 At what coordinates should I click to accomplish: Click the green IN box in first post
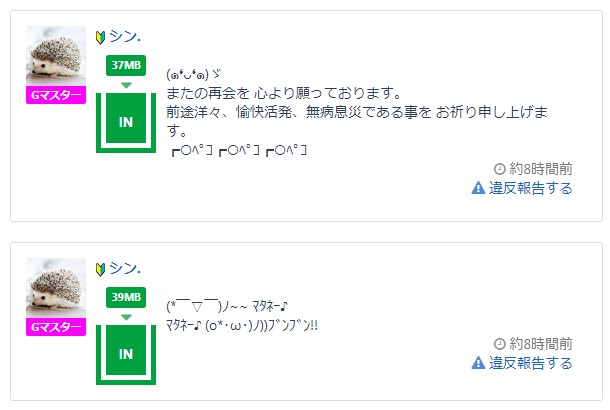click(126, 122)
